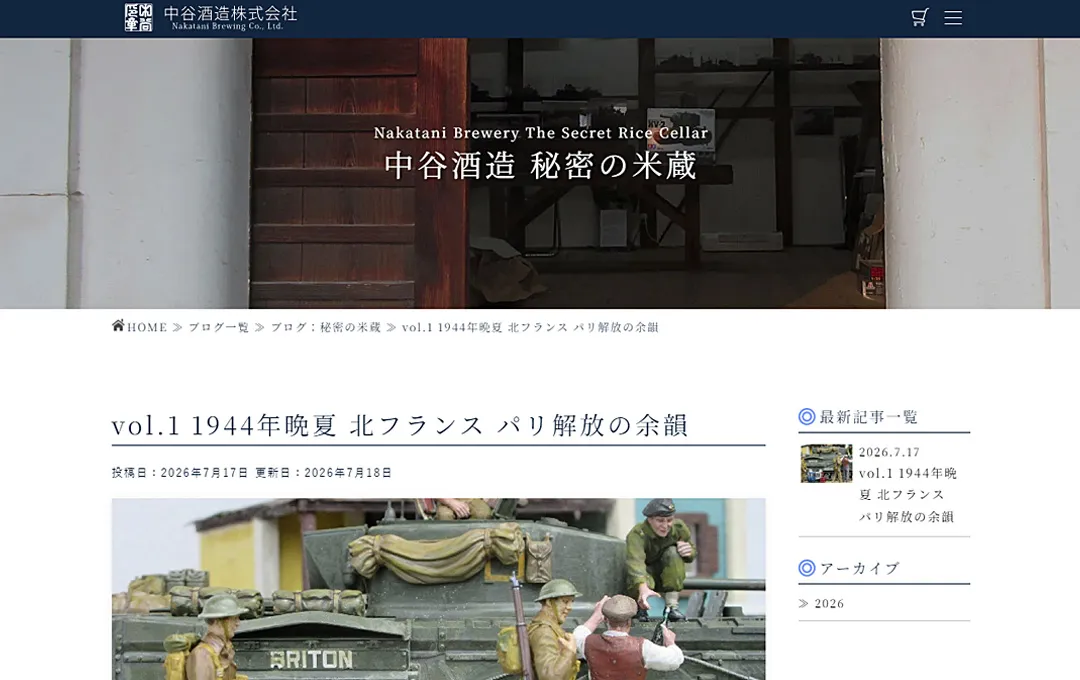Click the hero title 中谷酒造 秘密の米蔵

tap(541, 165)
